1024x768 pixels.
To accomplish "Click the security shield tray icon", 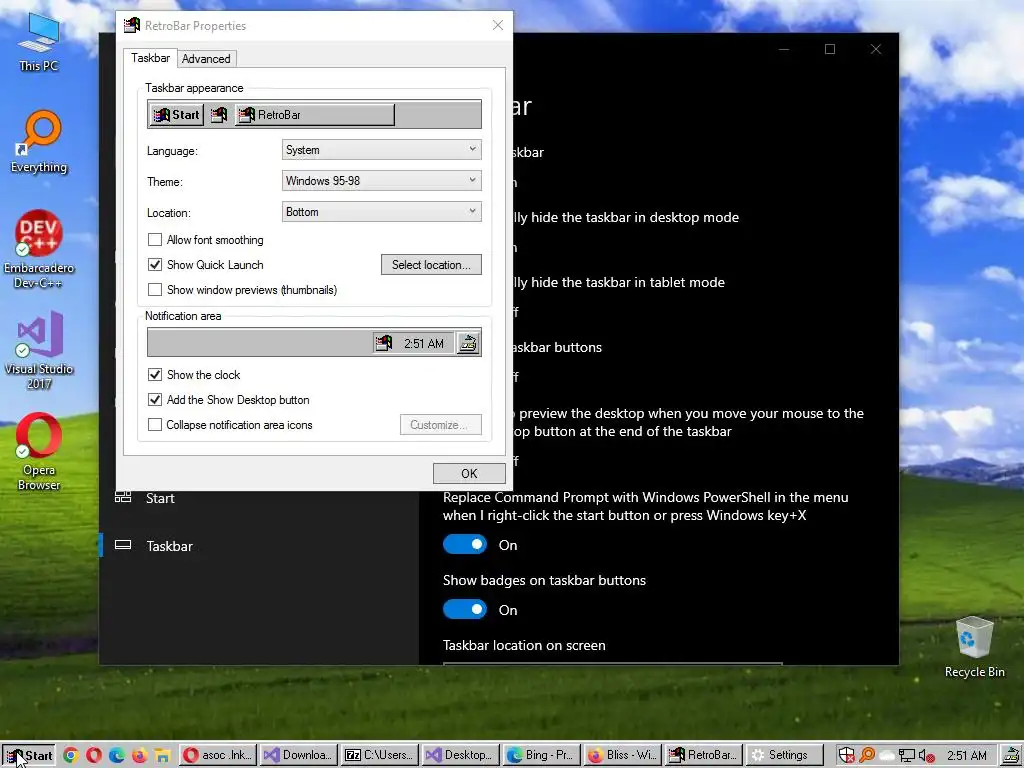I will tap(846, 756).
